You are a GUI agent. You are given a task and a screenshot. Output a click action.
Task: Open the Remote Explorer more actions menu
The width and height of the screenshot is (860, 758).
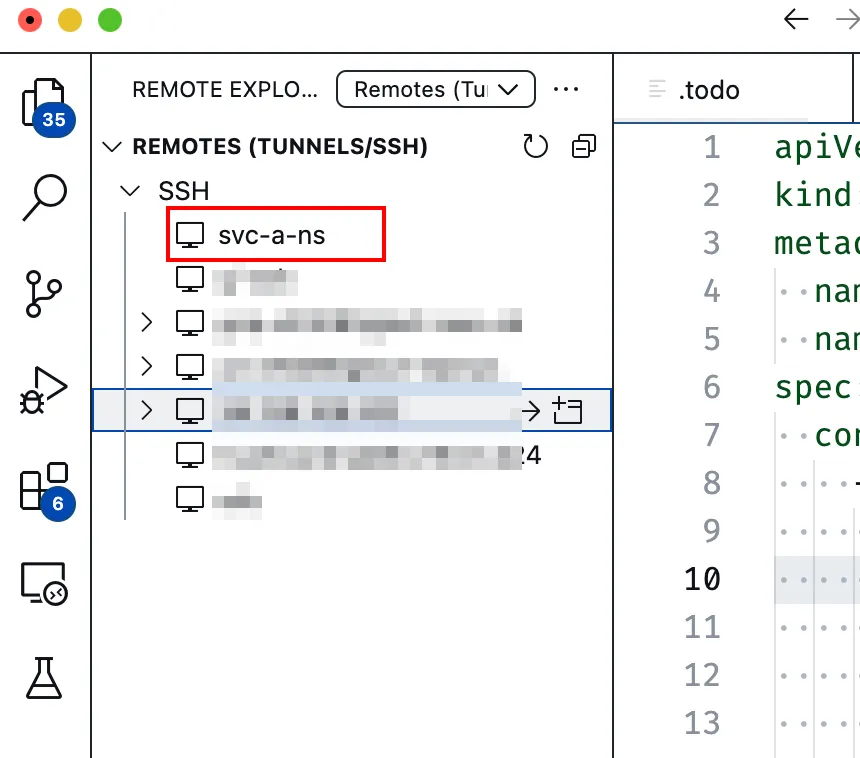pyautogui.click(x=565, y=89)
